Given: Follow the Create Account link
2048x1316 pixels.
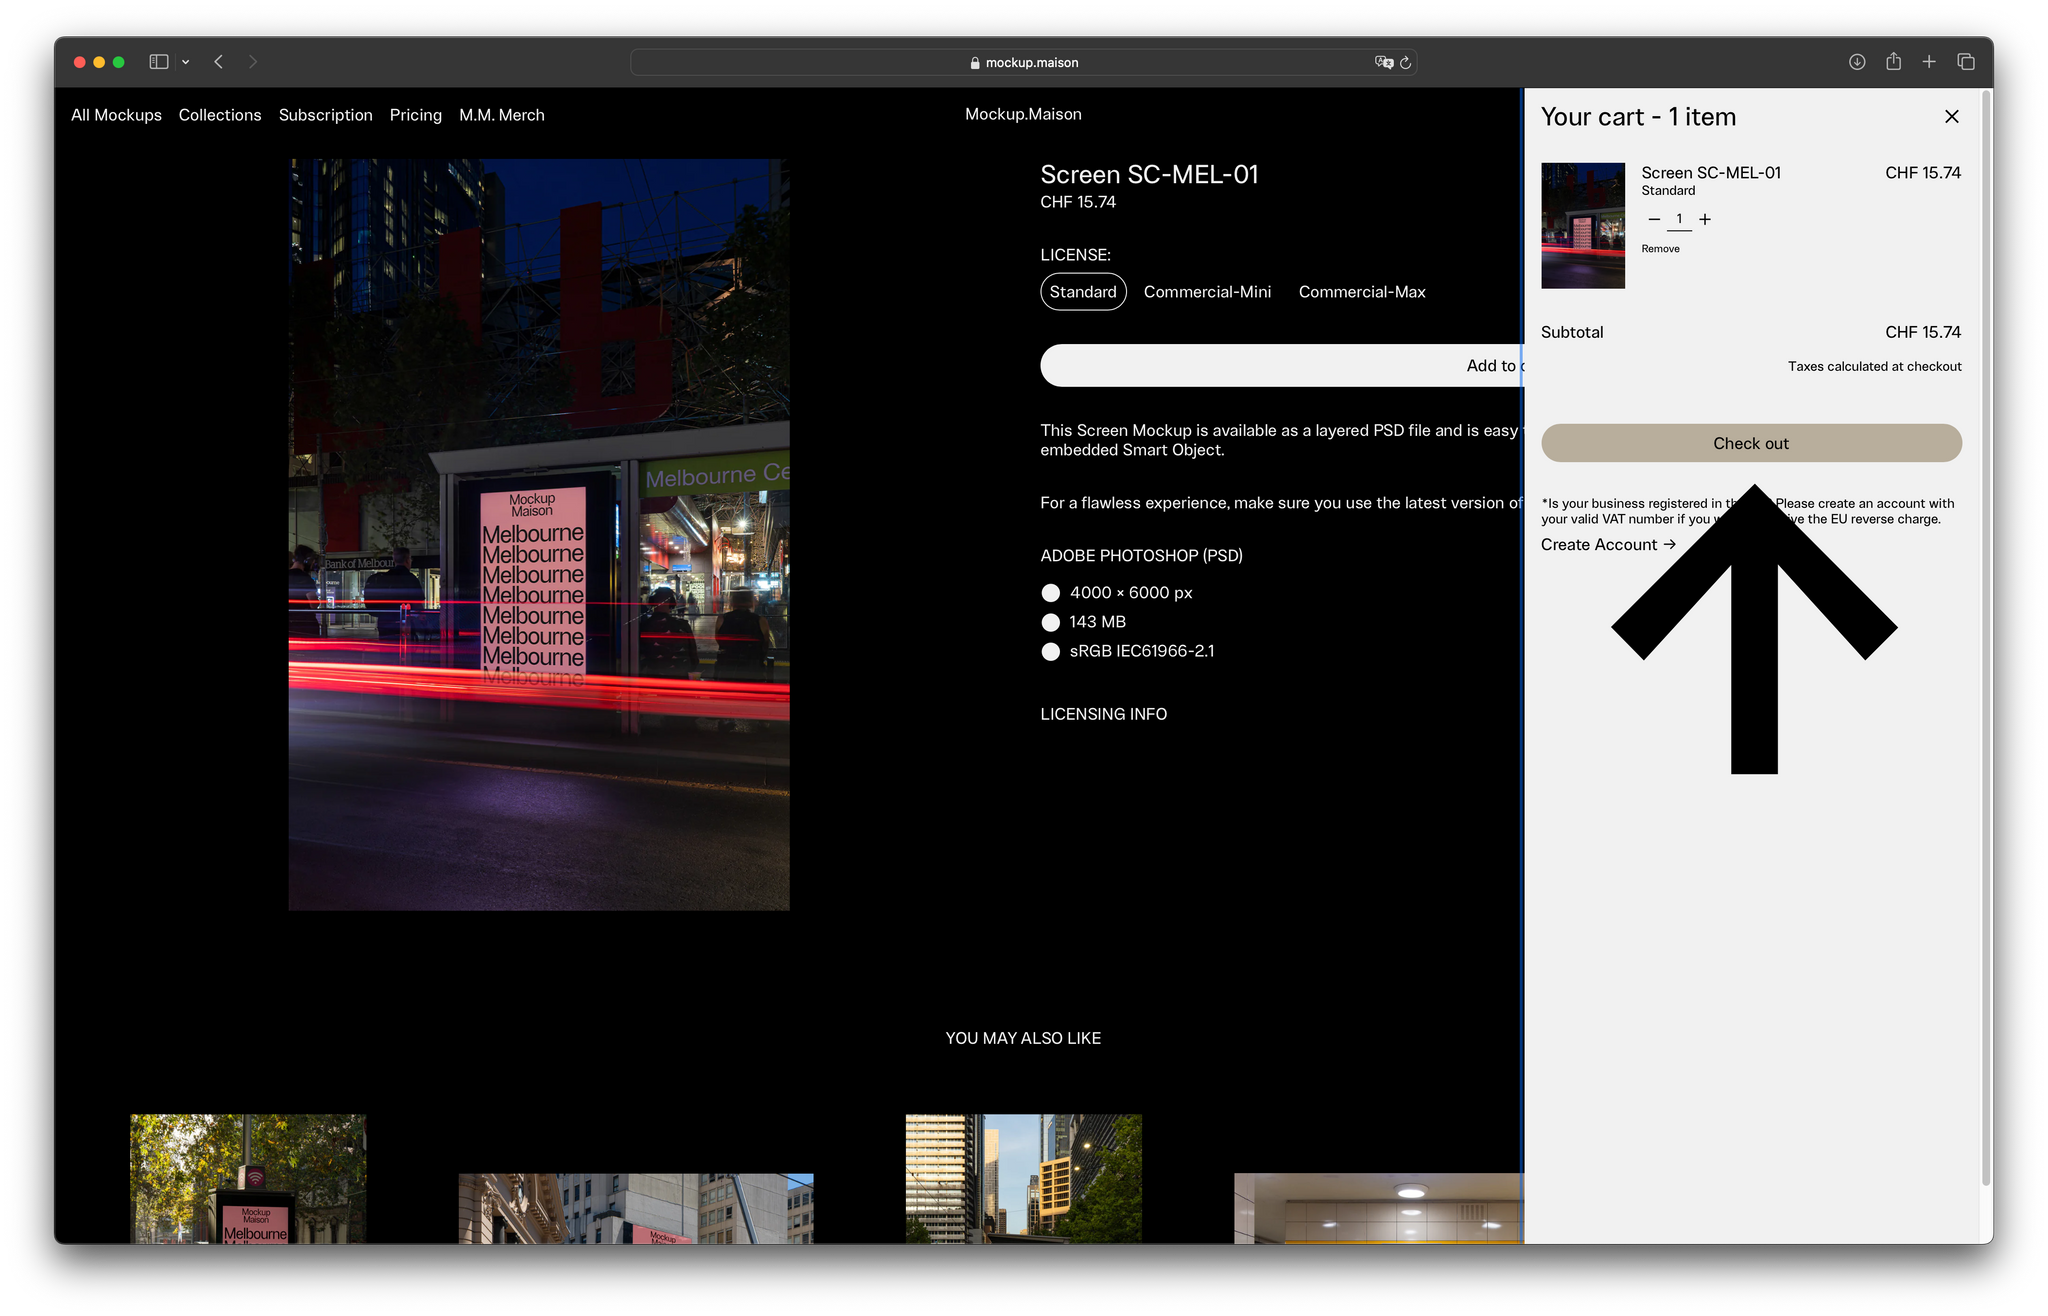Looking at the screenshot, I should click(1607, 544).
